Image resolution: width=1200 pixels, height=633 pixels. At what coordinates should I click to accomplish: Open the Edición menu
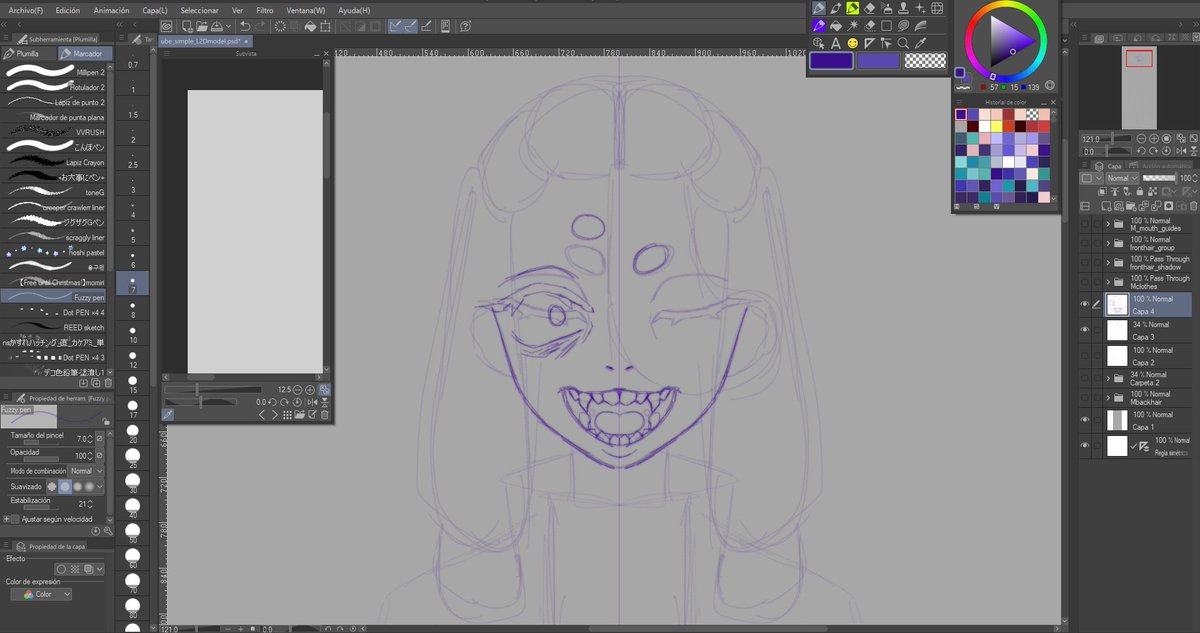tap(68, 9)
